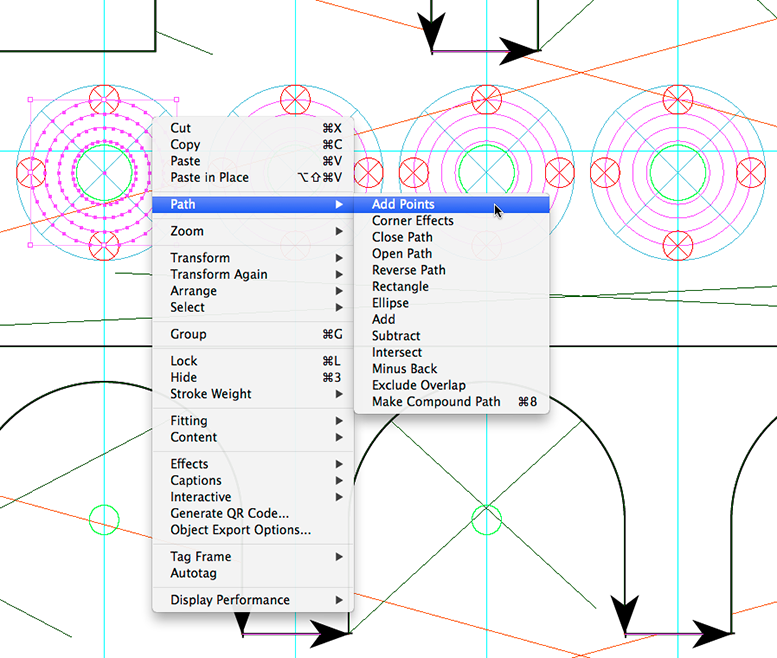
Task: Choose Reverse Path
Action: [451, 270]
